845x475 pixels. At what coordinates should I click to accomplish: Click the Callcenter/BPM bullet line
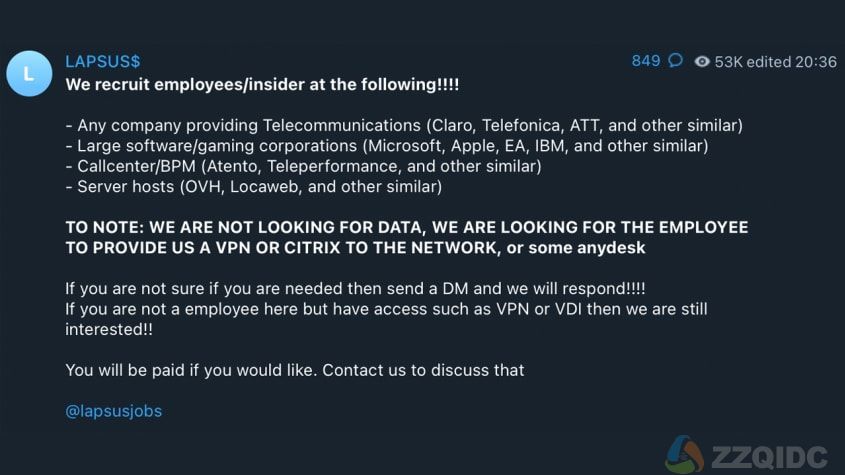coord(303,167)
